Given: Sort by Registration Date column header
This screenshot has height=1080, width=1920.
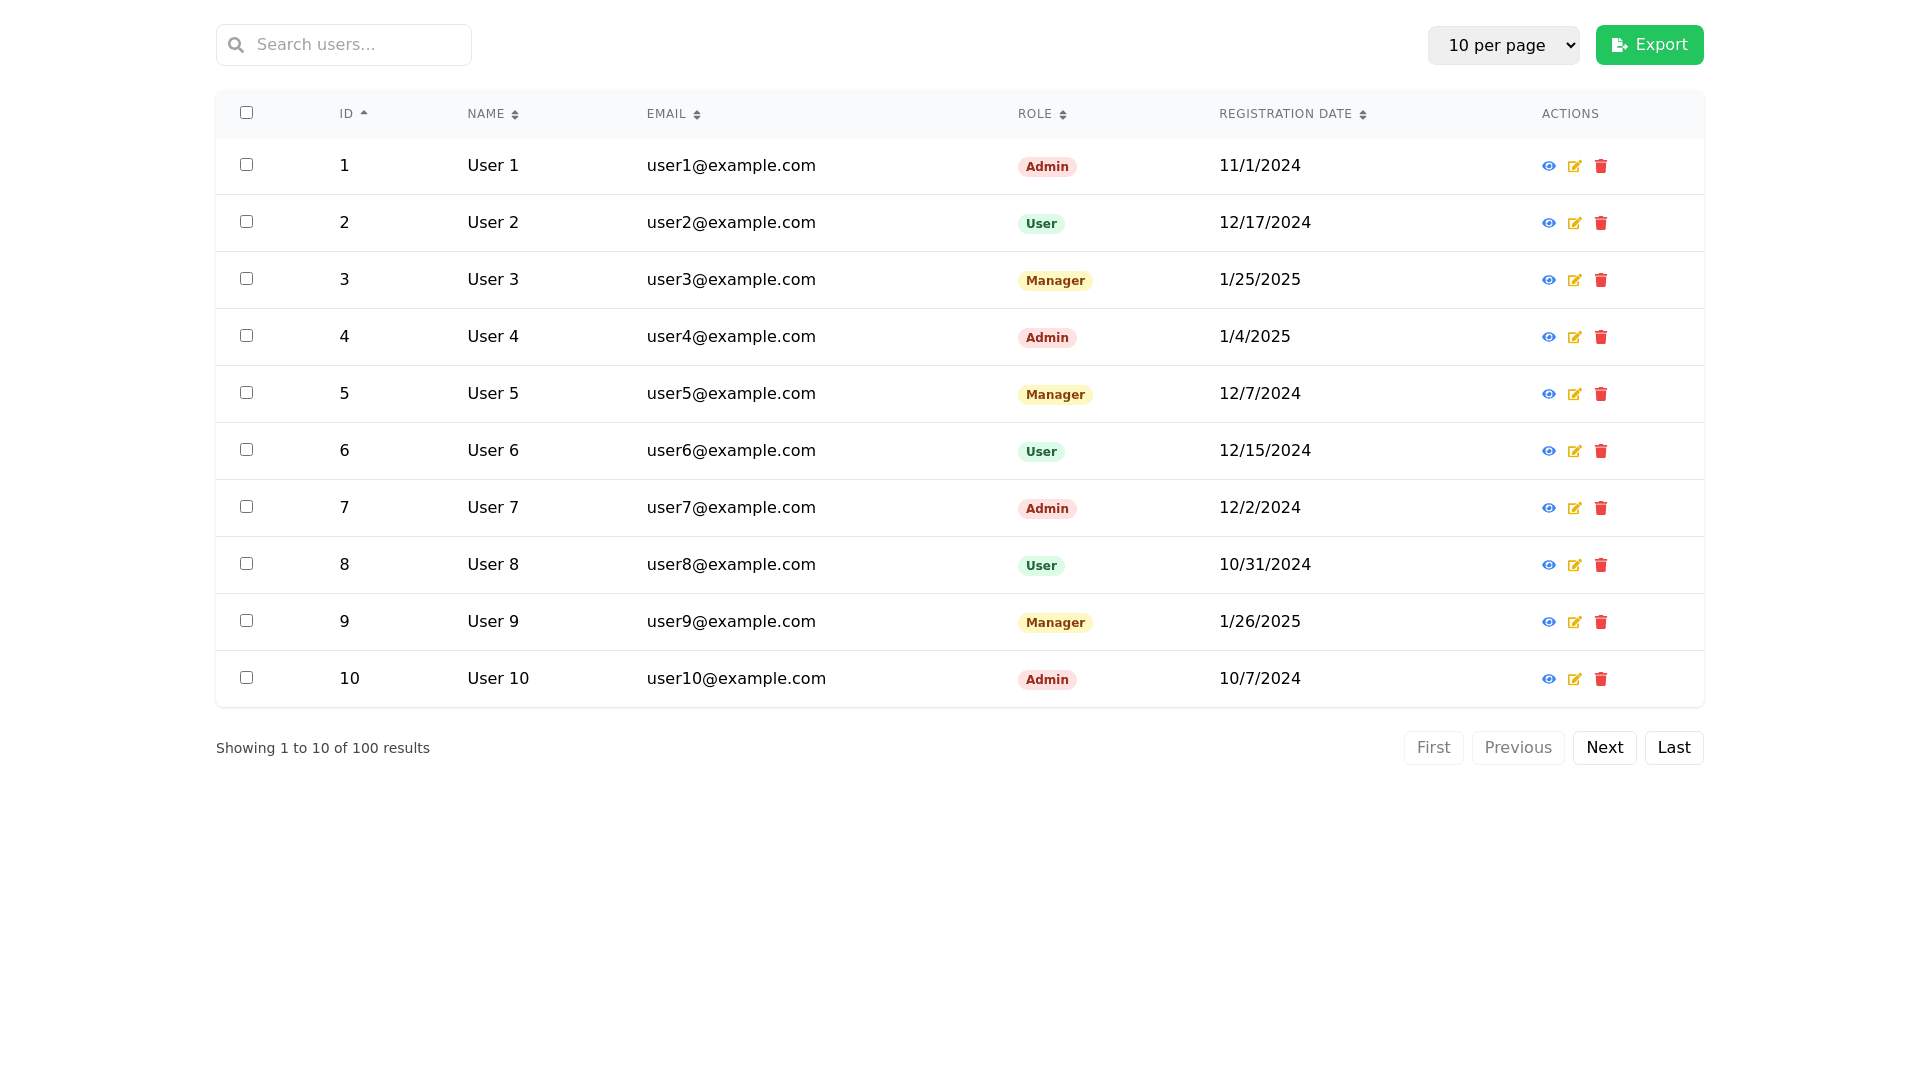Looking at the screenshot, I should point(1292,114).
